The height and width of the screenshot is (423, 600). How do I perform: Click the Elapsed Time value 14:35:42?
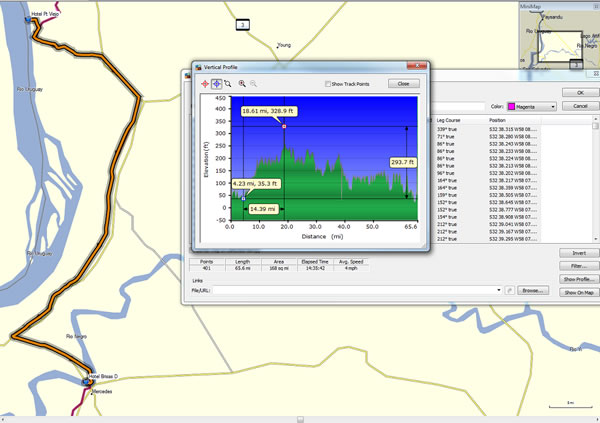click(315, 268)
